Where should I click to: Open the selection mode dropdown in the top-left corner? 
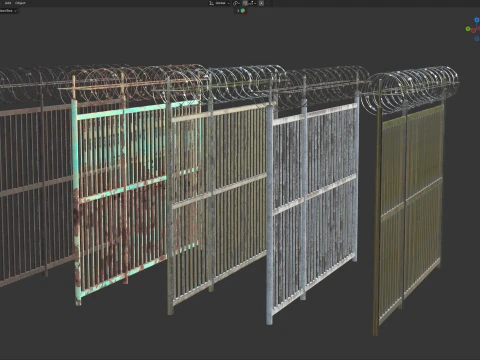[8, 11]
